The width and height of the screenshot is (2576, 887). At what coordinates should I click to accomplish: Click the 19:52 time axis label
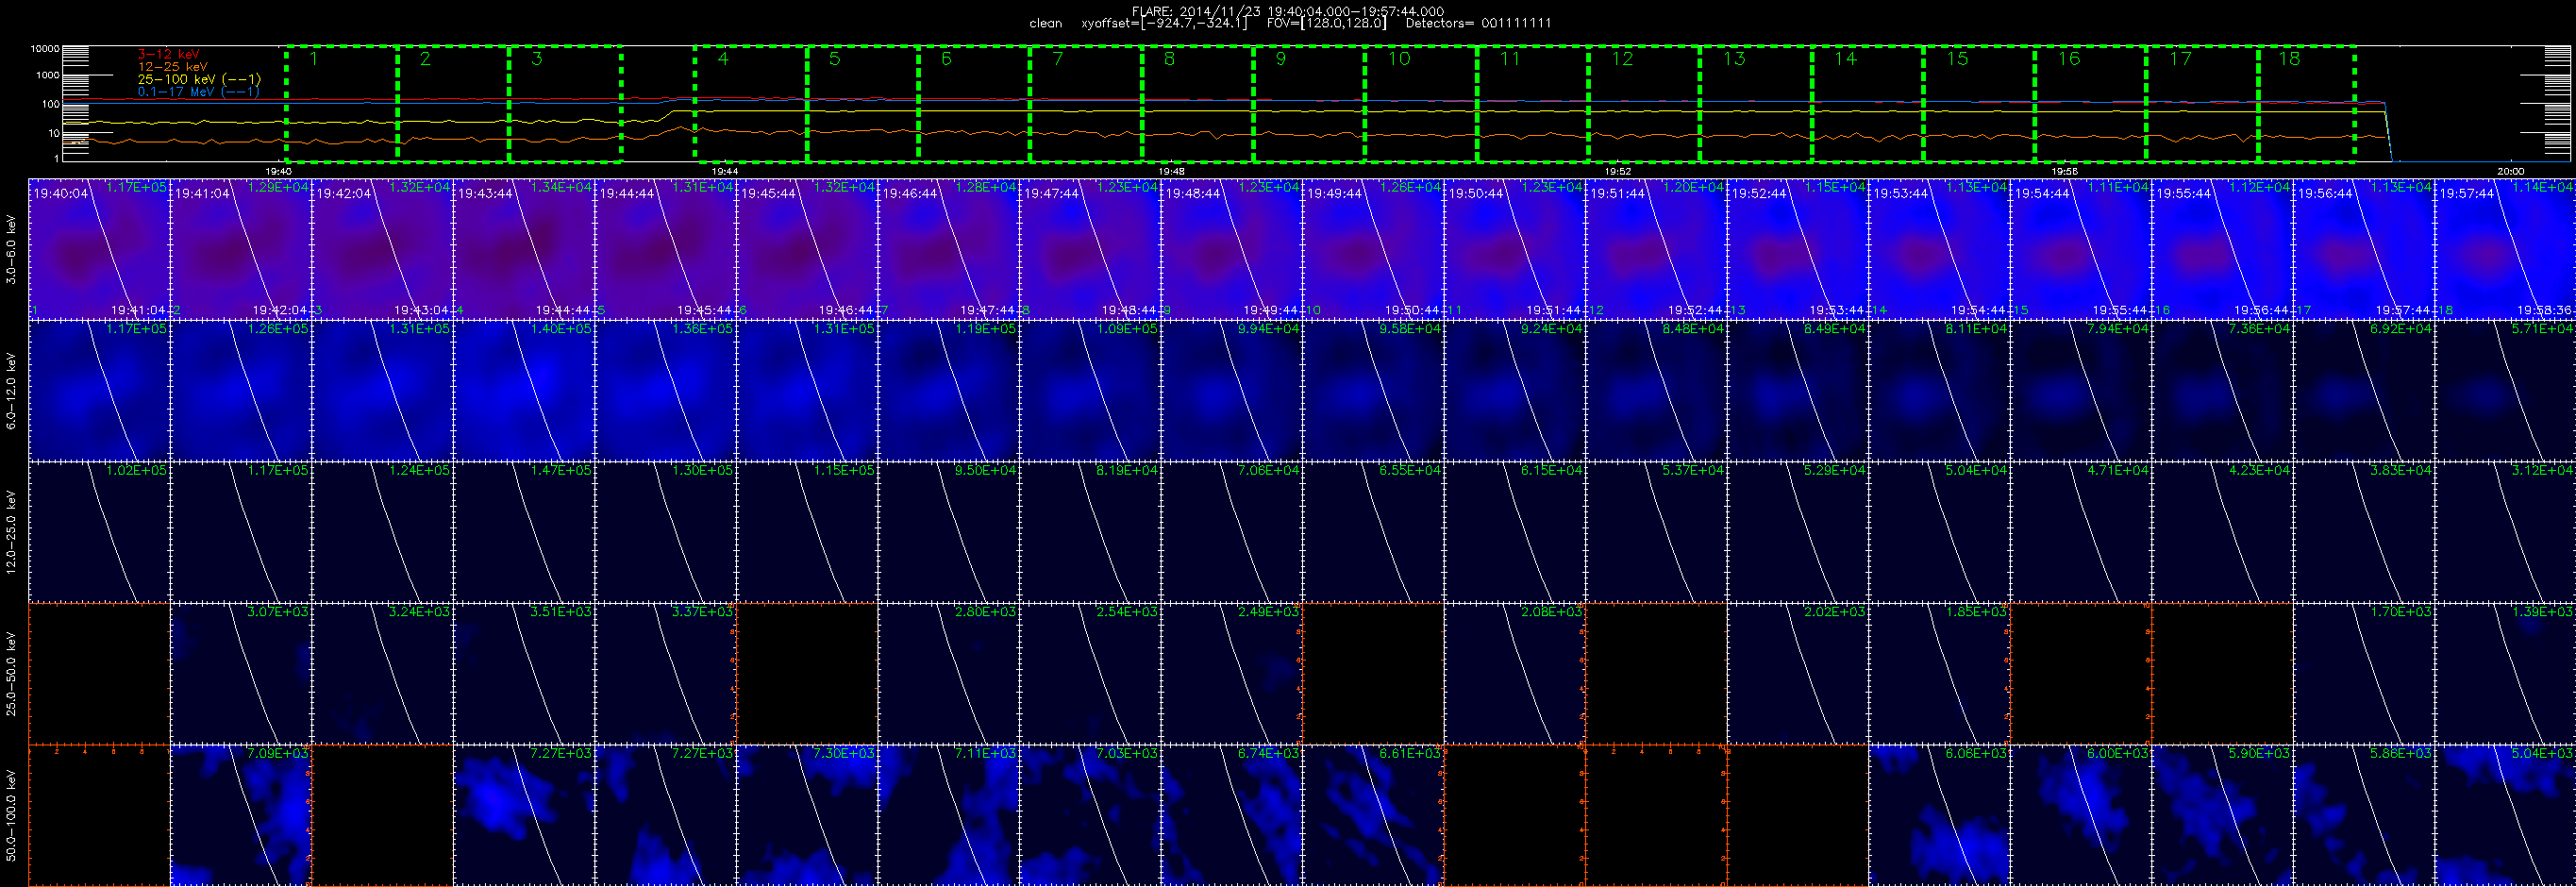click(1618, 171)
